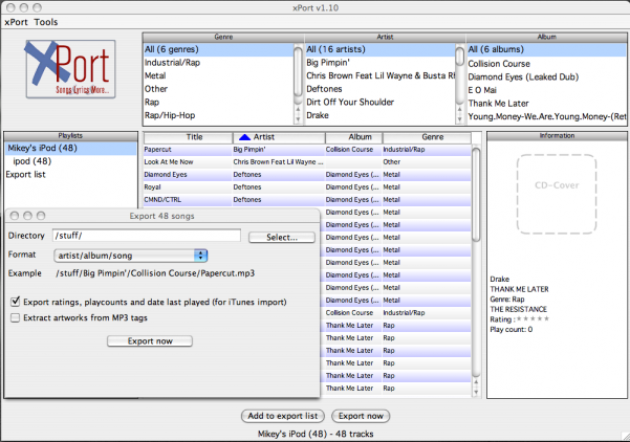Click the Rating stars in Information
Image resolution: width=630 pixels, height=442 pixels.
coord(532,319)
